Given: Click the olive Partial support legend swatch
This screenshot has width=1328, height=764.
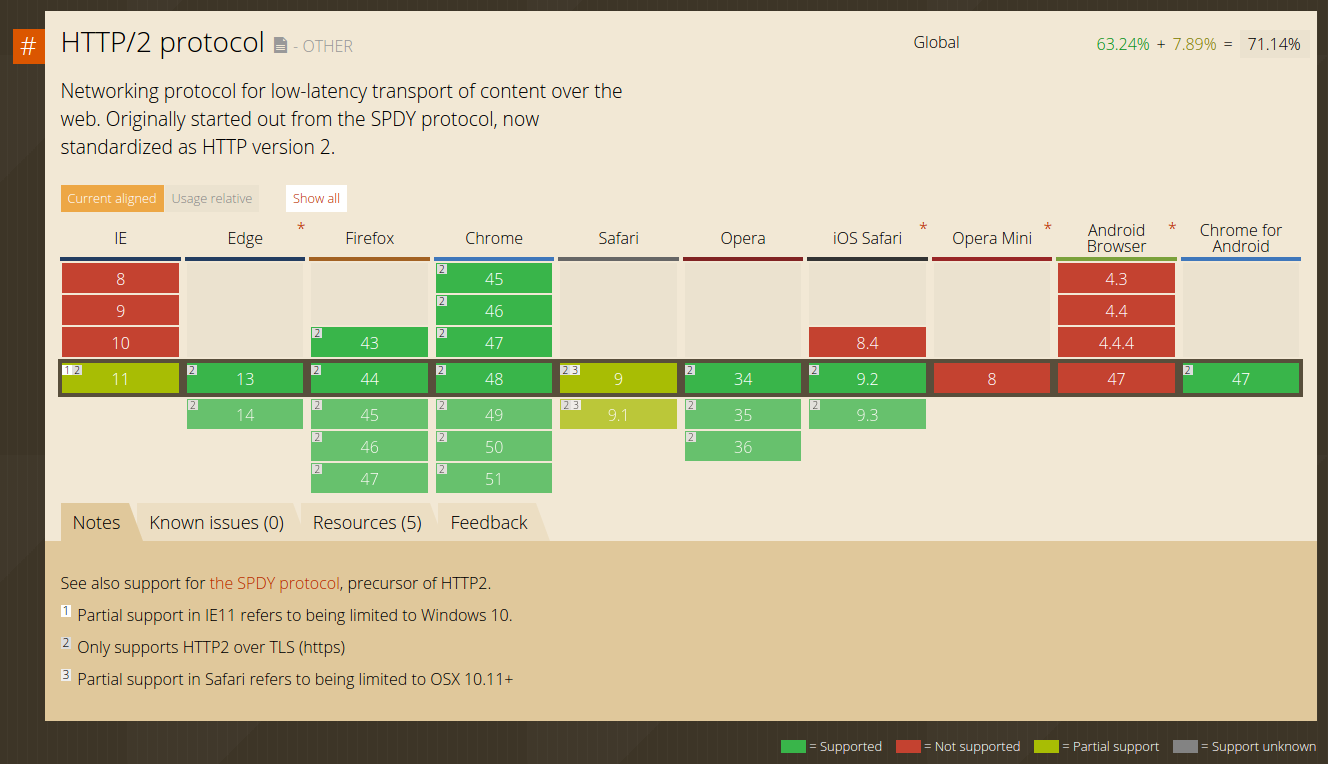Looking at the screenshot, I should click(1046, 746).
